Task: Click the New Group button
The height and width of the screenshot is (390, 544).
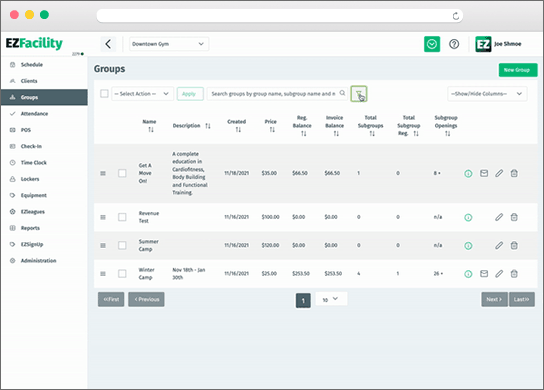Action: click(518, 70)
